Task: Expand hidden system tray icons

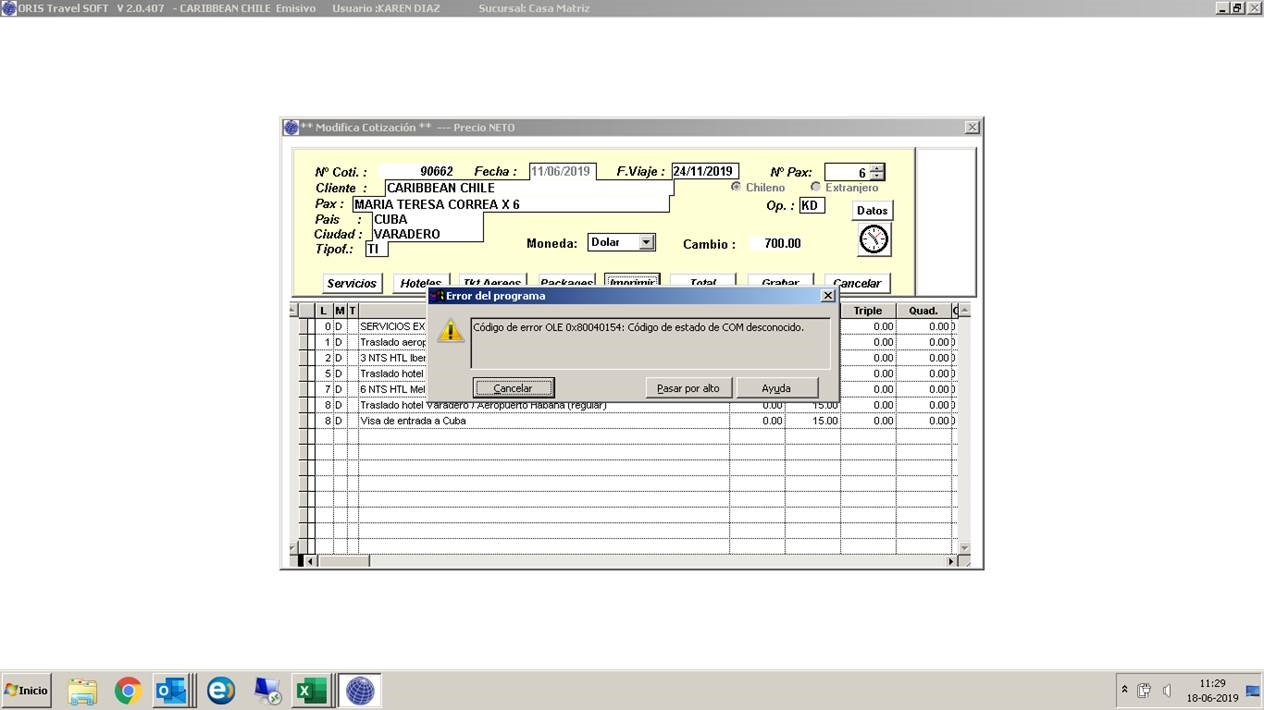Action: tap(1125, 690)
